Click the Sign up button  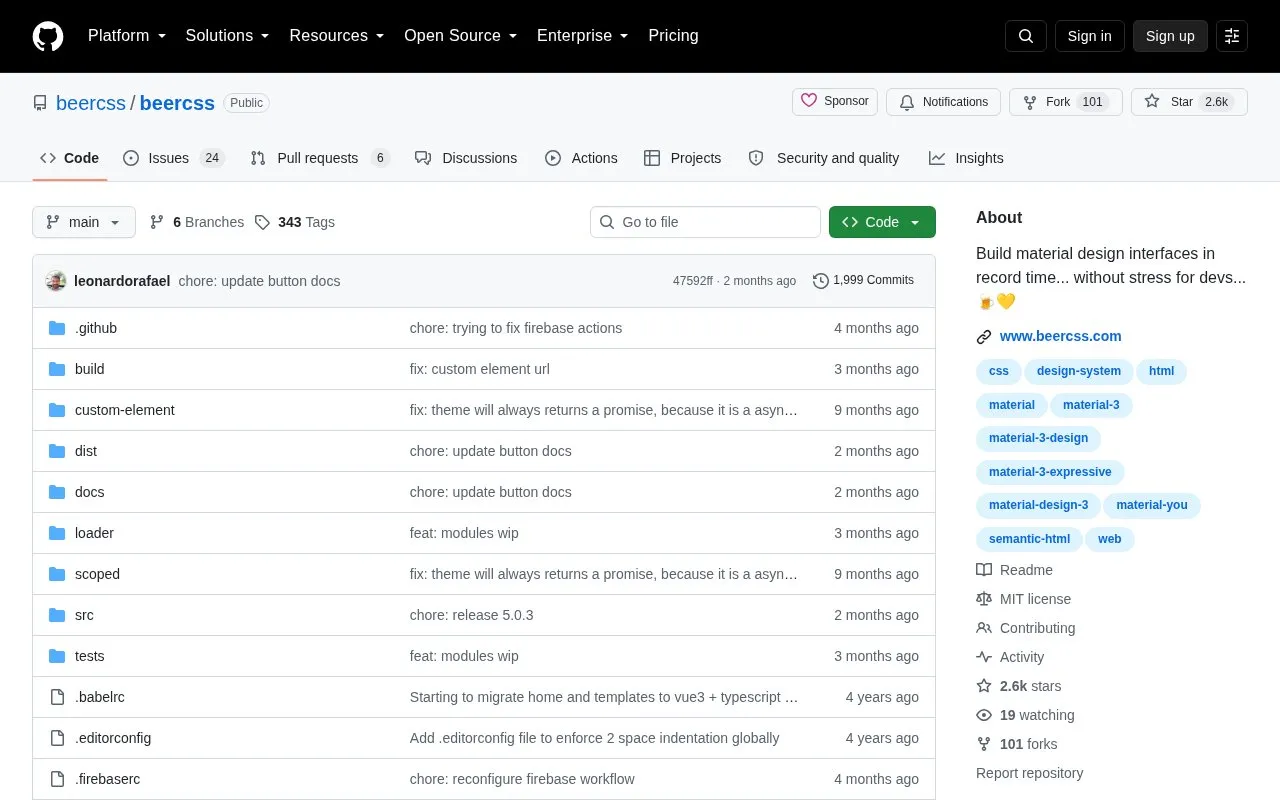coord(1170,36)
